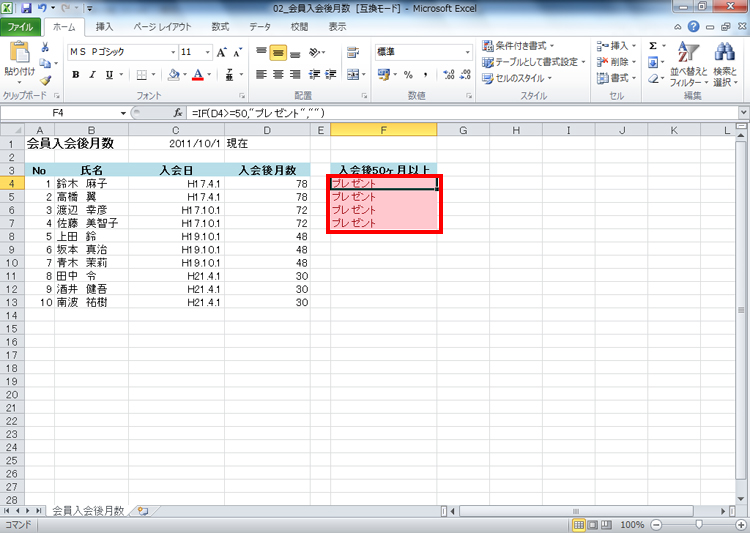Decrease font size with small A
Image resolution: width=750 pixels, height=533 pixels.
click(x=237, y=52)
